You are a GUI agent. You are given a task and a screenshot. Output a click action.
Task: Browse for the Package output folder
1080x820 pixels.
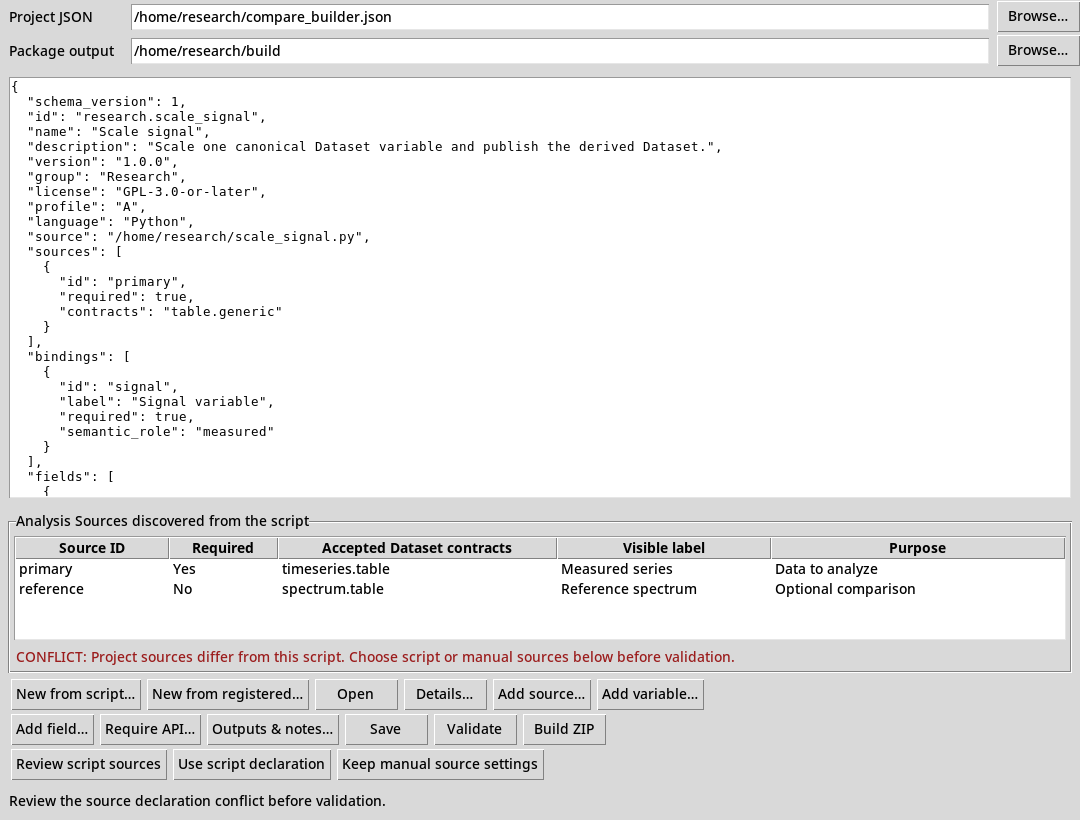pyautogui.click(x=1037, y=50)
